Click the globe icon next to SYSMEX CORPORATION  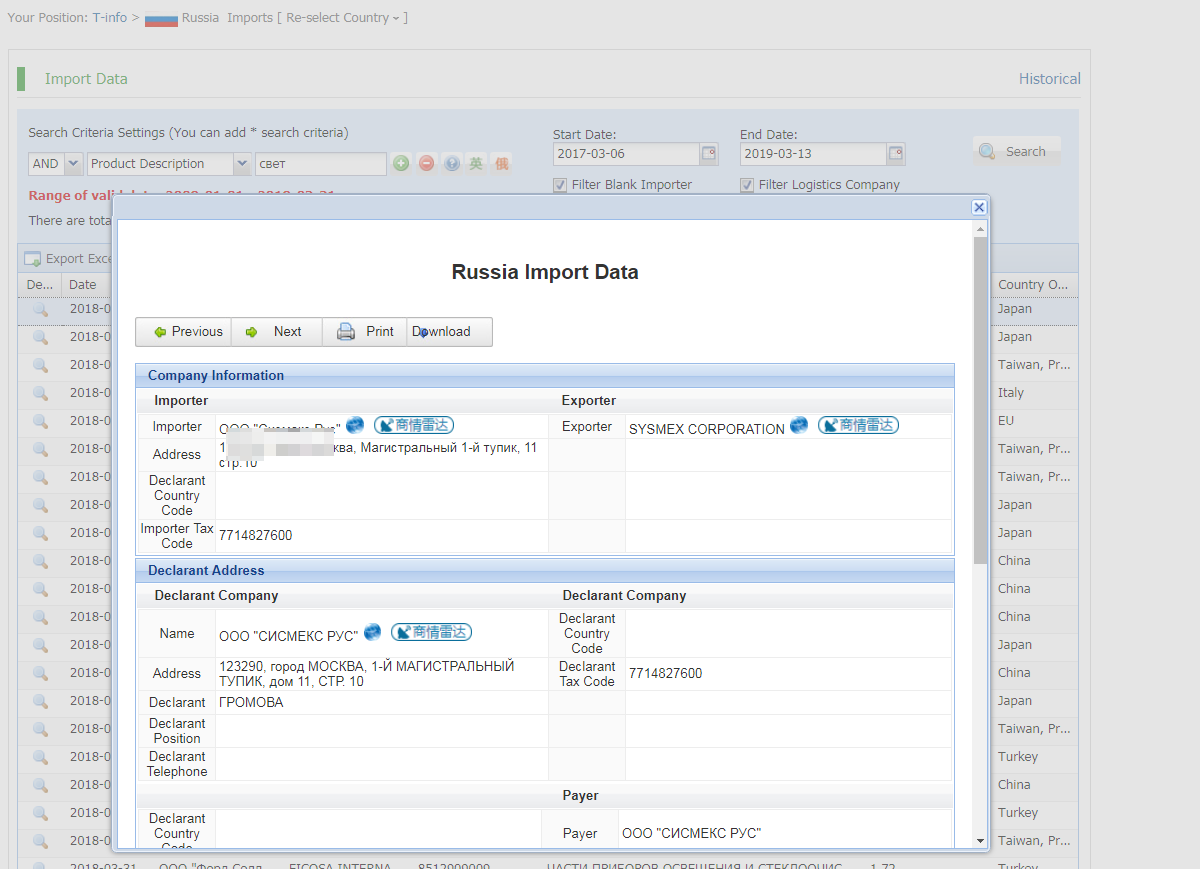[799, 426]
